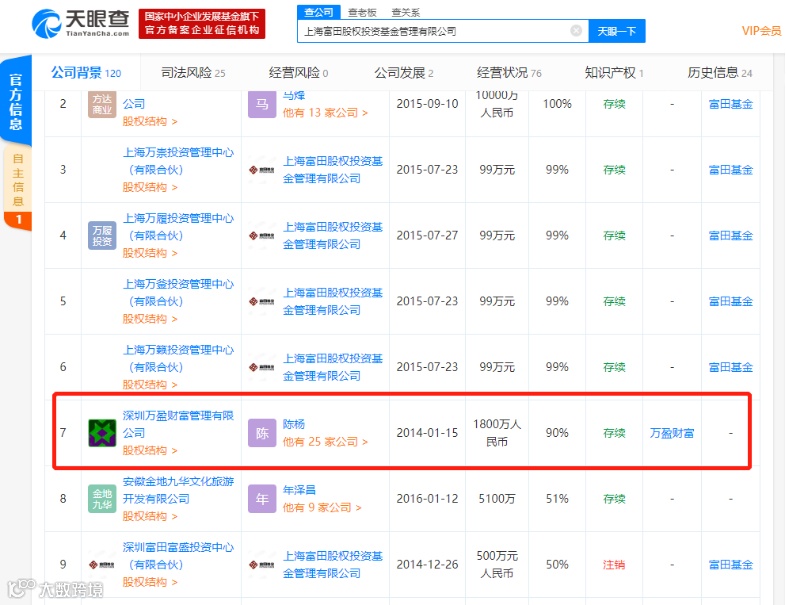786x605 pixels.
Task: Open 他有 25 家公司 link
Action: [325, 442]
